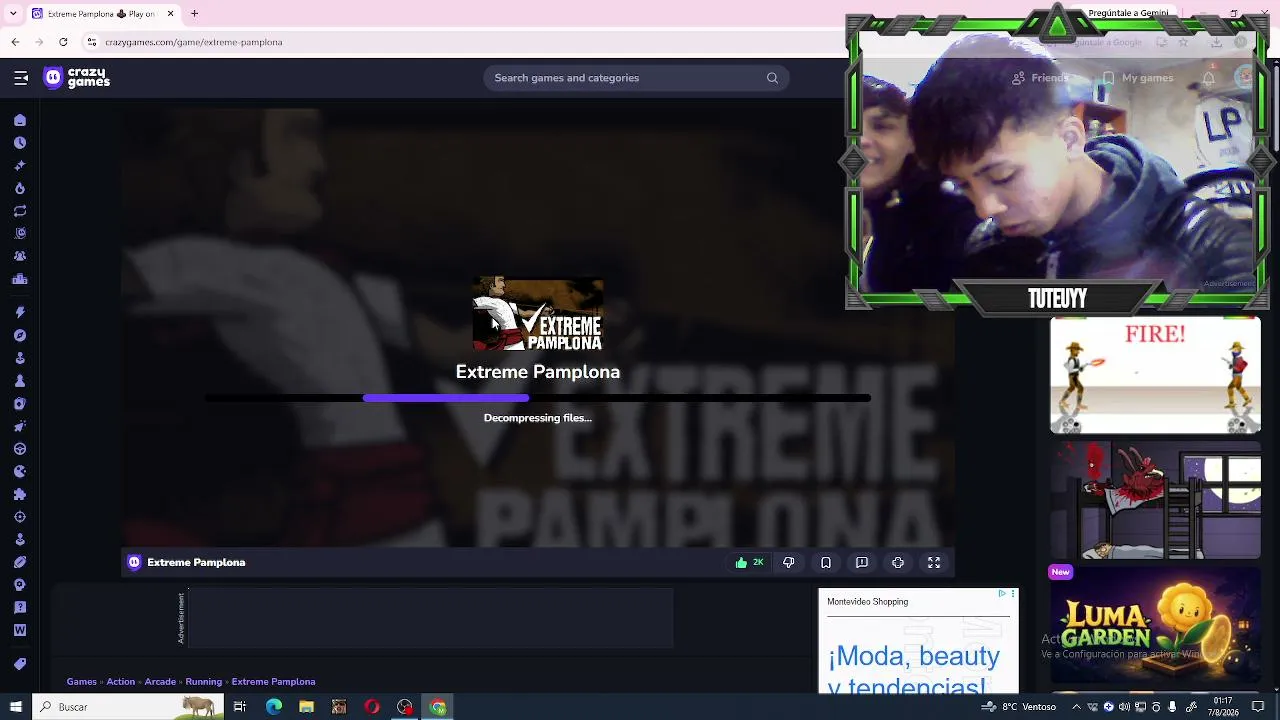
Task: Dislike the game with thumbs down
Action: pyautogui.click(x=789, y=563)
